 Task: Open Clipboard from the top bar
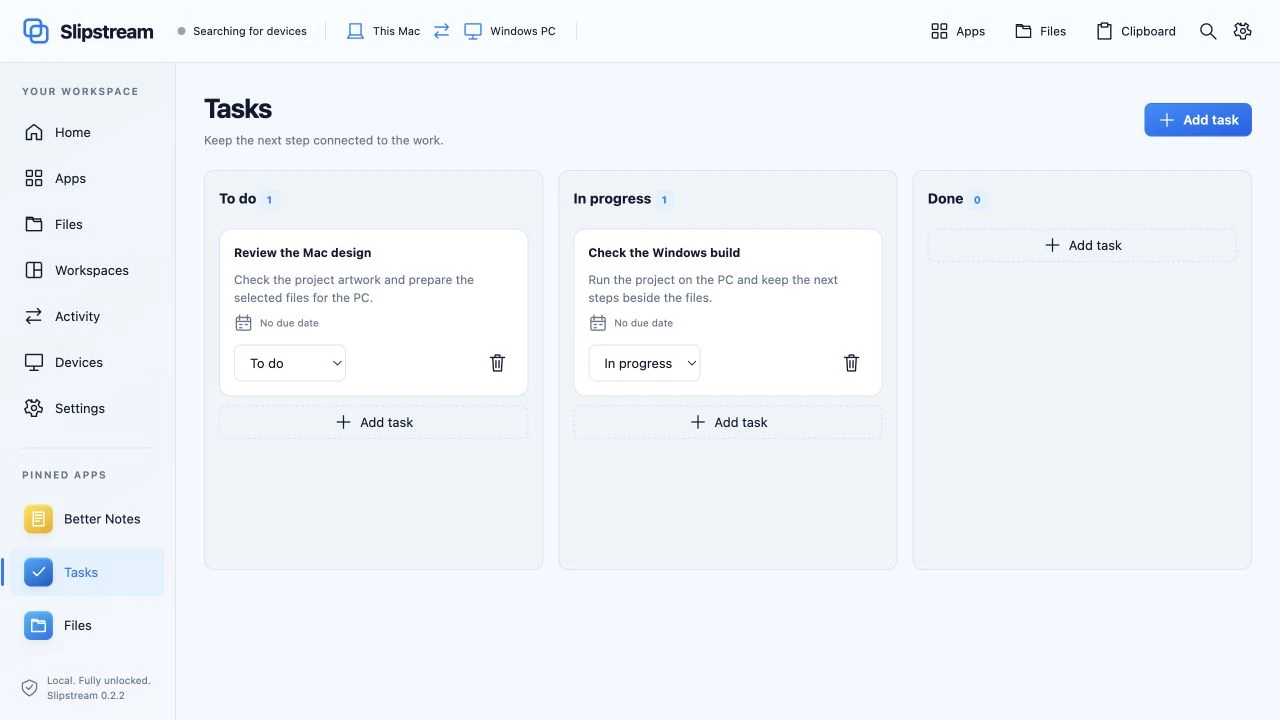point(1136,31)
